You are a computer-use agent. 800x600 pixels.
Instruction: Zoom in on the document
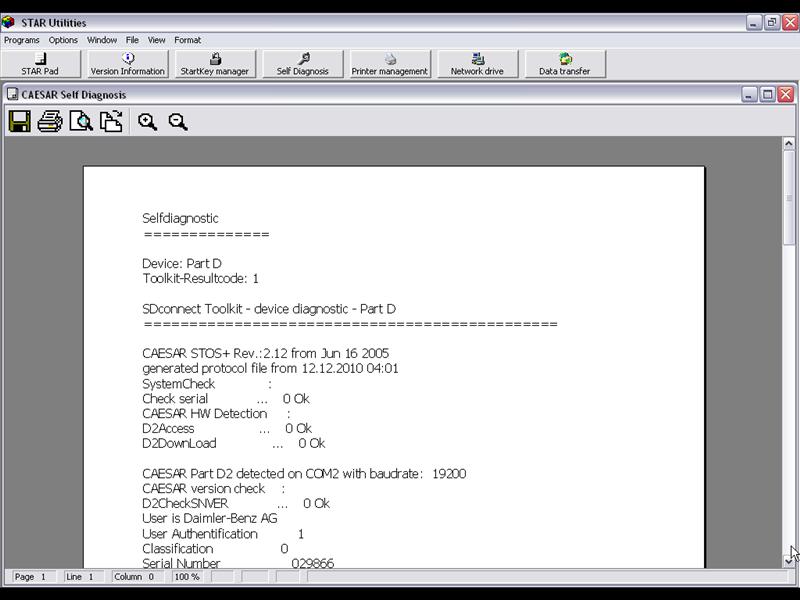(147, 122)
